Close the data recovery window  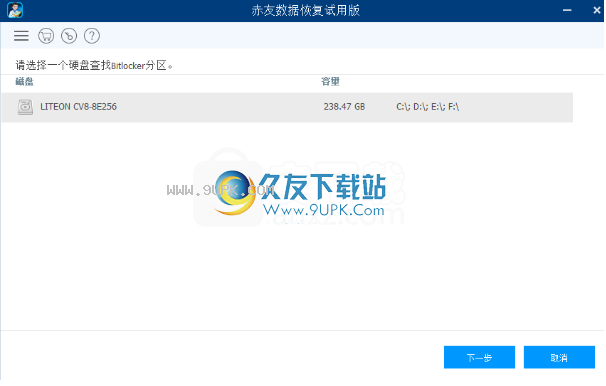pos(597,10)
